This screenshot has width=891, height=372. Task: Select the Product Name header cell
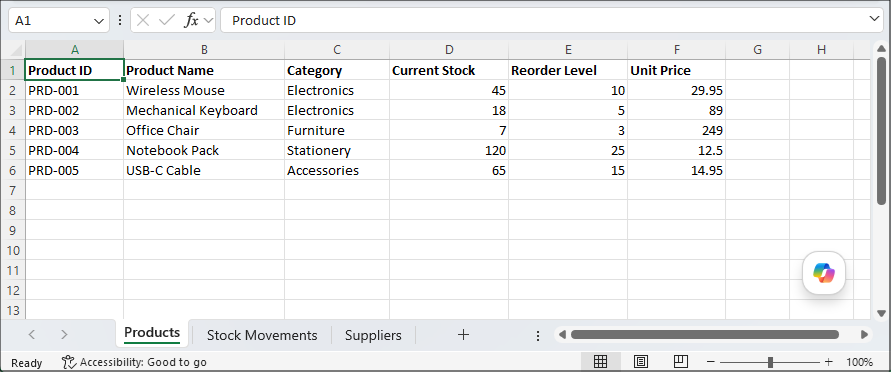pyautogui.click(x=204, y=70)
